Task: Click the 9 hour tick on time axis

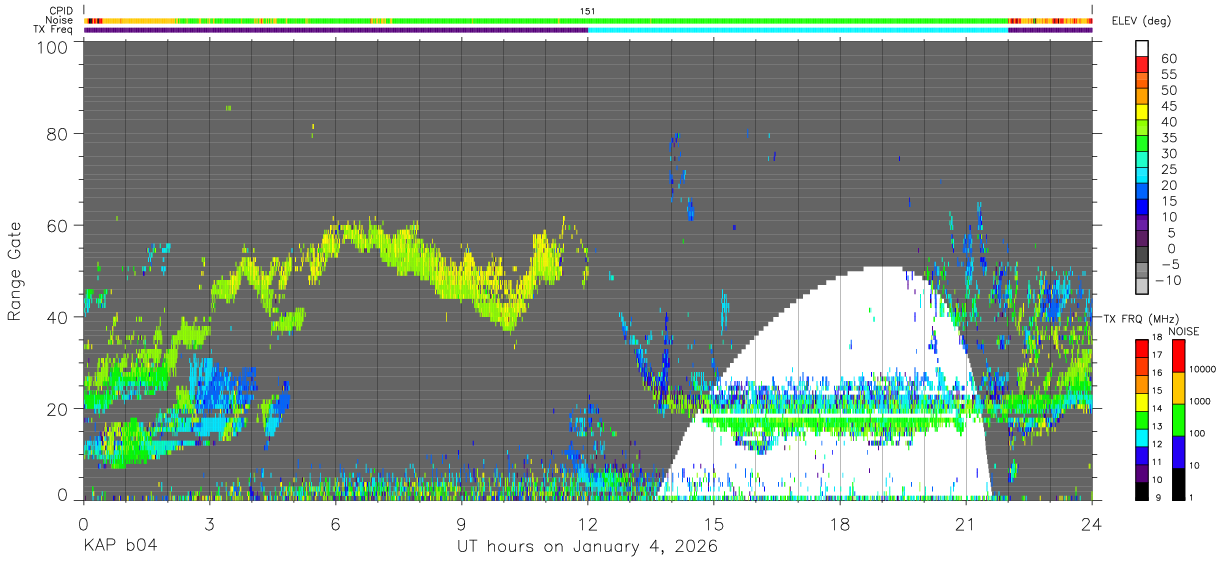Action: click(462, 524)
